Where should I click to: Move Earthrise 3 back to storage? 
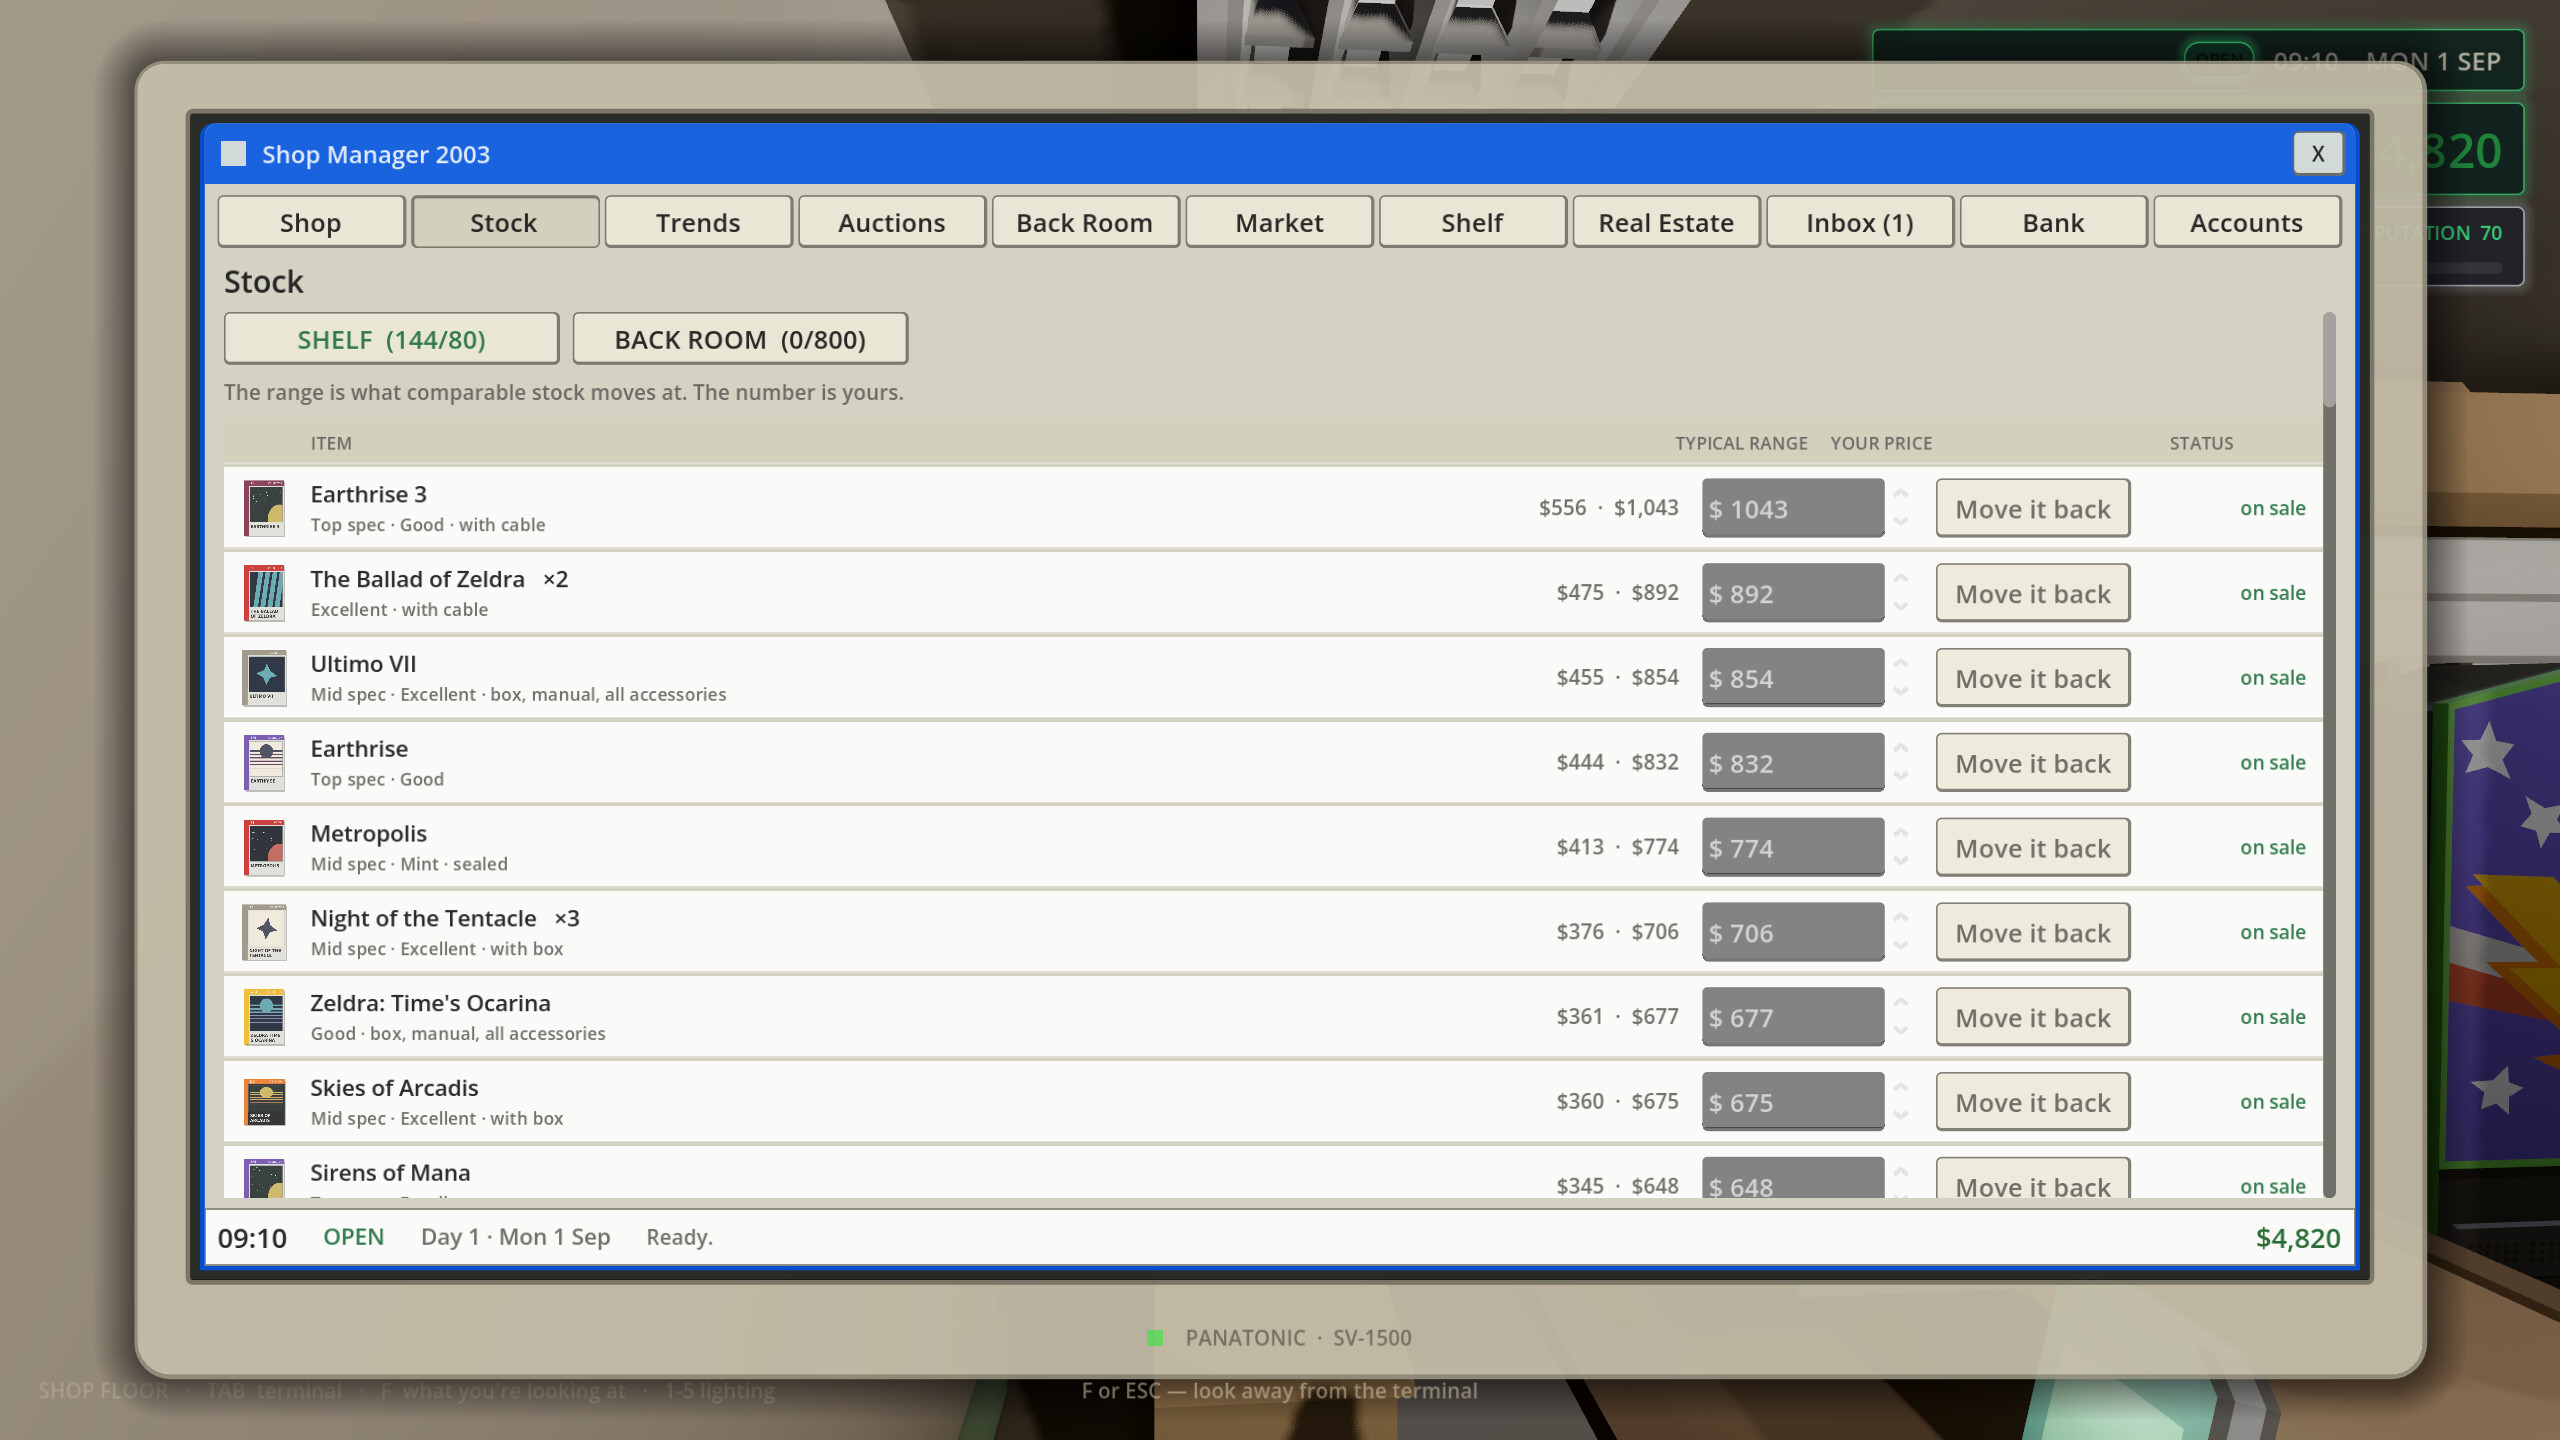pyautogui.click(x=2033, y=508)
